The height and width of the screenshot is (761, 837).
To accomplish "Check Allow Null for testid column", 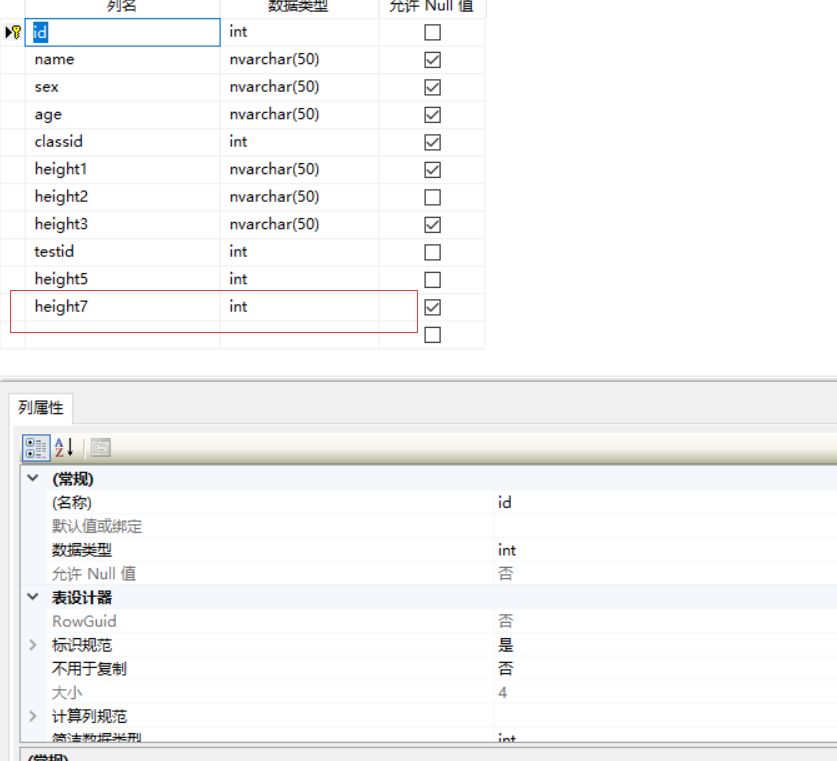I will pos(432,252).
